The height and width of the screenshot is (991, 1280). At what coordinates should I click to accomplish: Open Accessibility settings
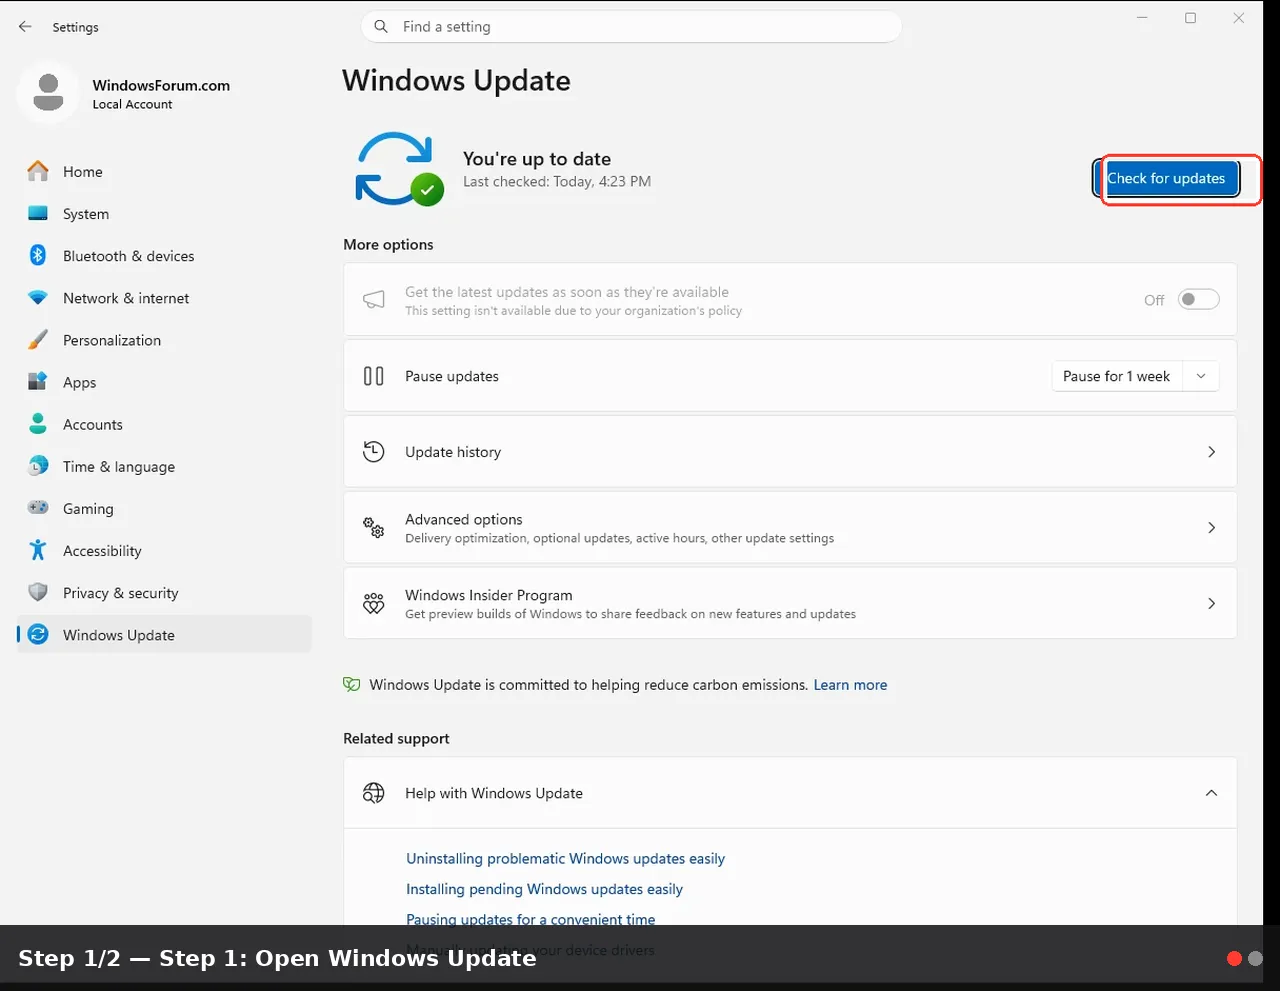pyautogui.click(x=164, y=550)
